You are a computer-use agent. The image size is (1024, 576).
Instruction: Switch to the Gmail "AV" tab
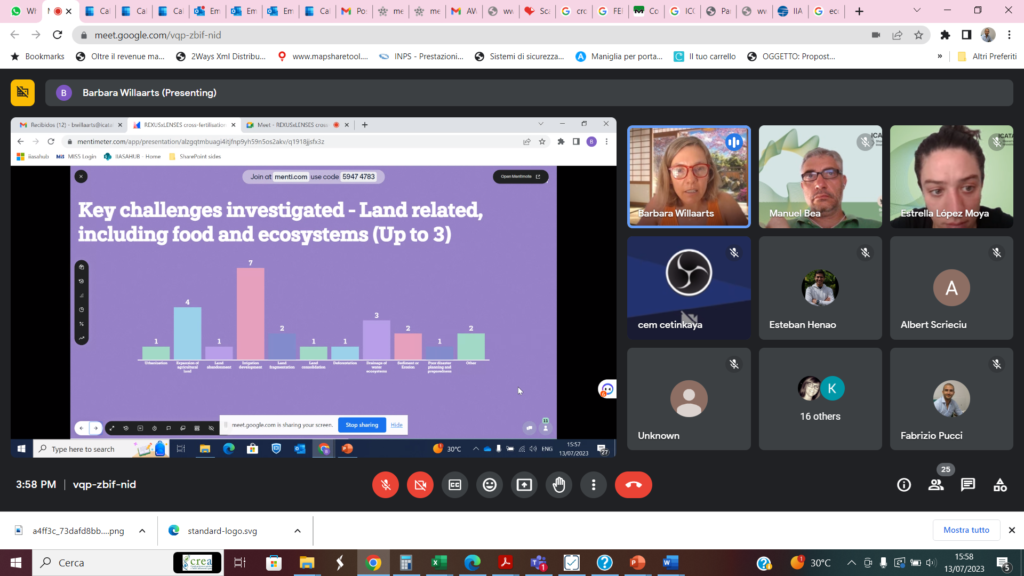pyautogui.click(x=464, y=11)
